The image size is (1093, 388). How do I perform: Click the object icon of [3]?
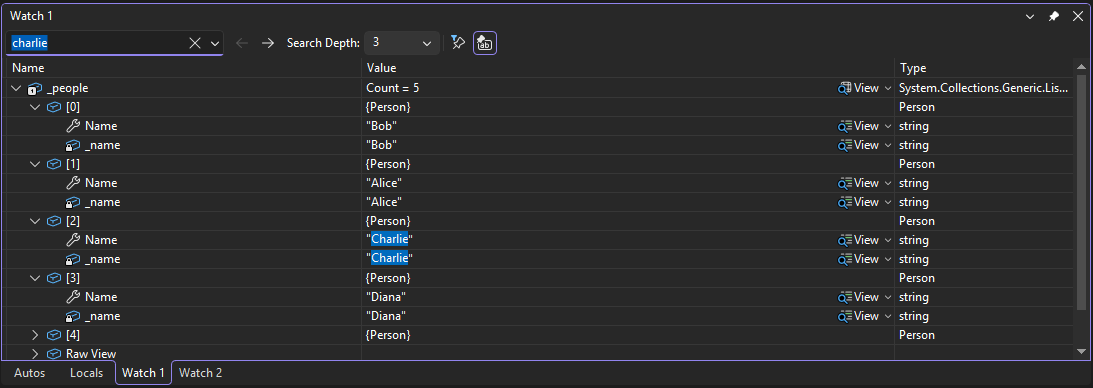point(54,278)
